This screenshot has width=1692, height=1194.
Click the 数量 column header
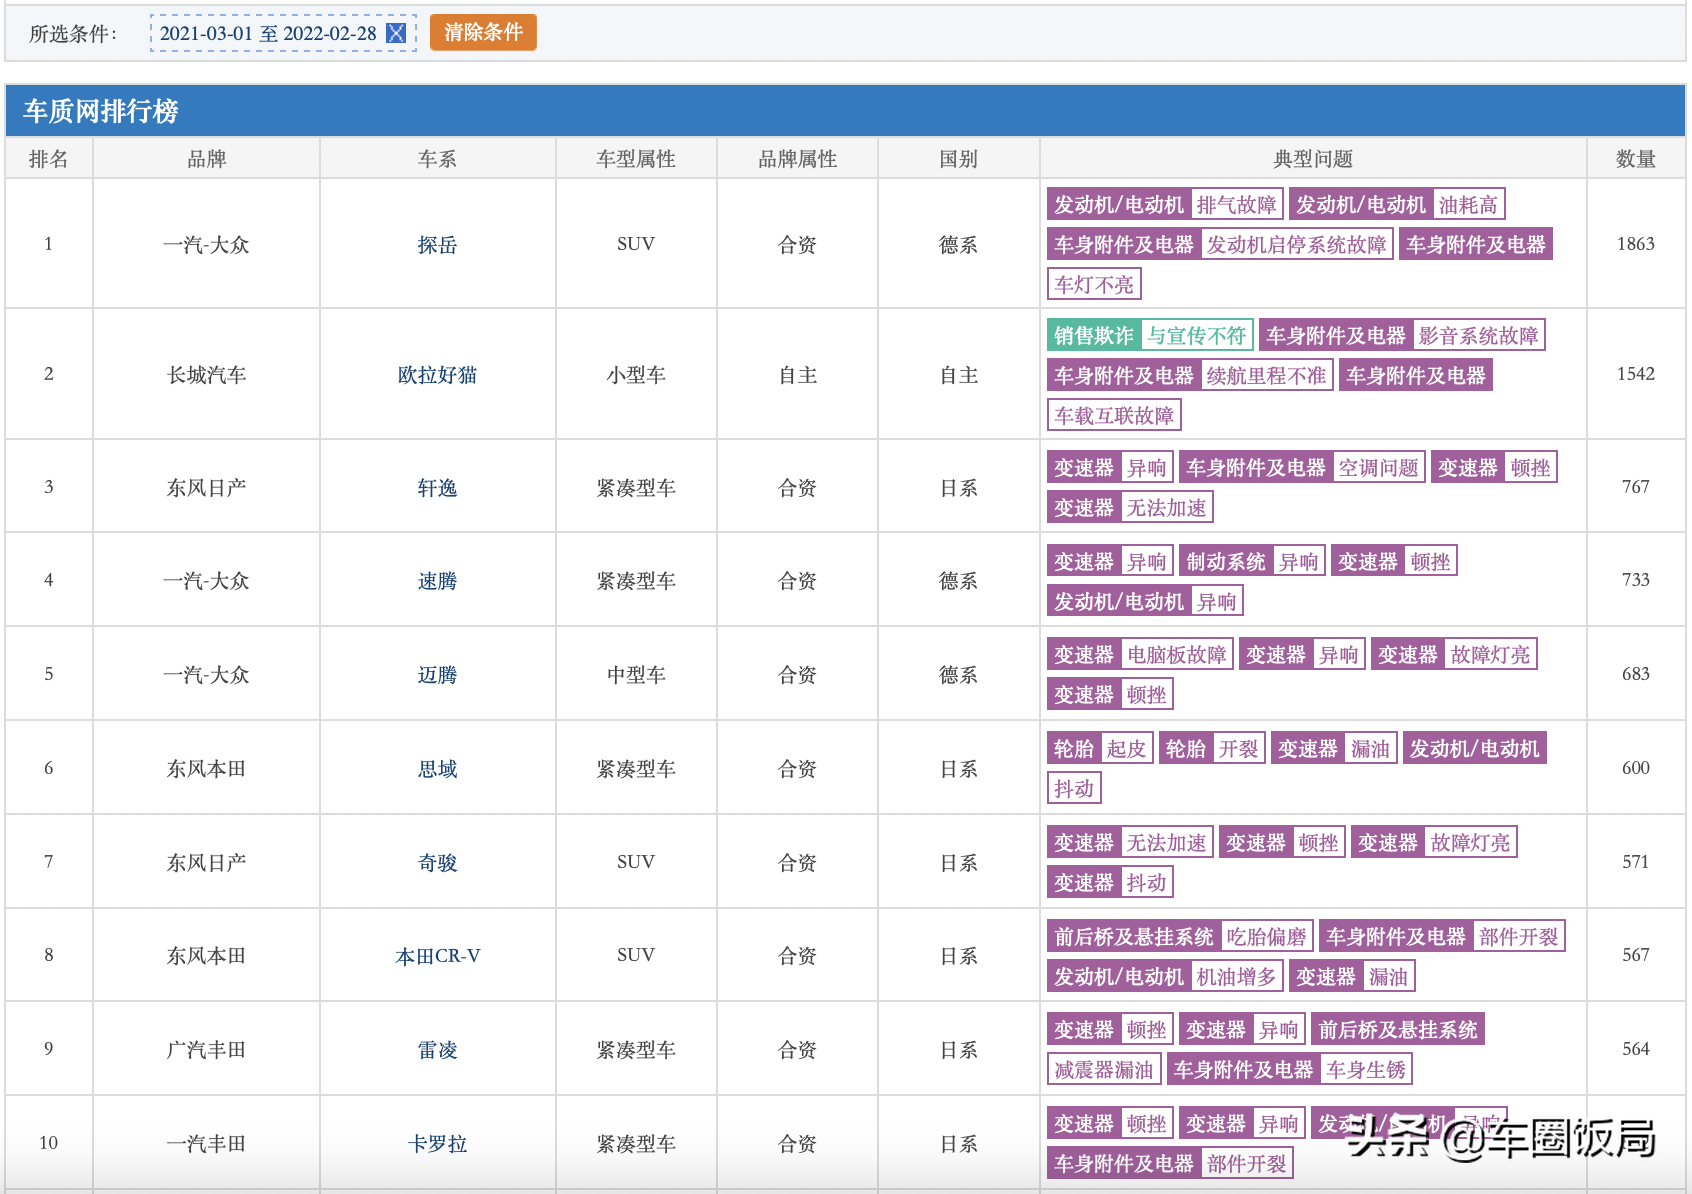tap(1636, 159)
